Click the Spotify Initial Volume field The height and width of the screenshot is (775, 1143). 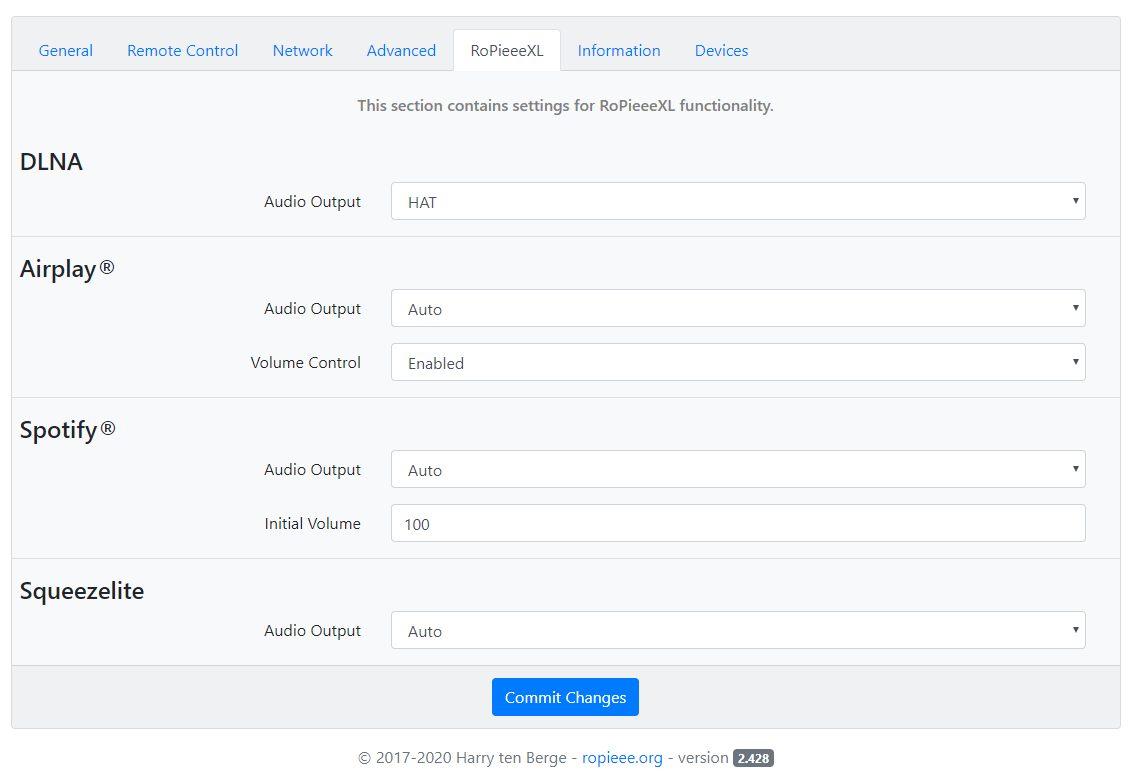pos(737,524)
